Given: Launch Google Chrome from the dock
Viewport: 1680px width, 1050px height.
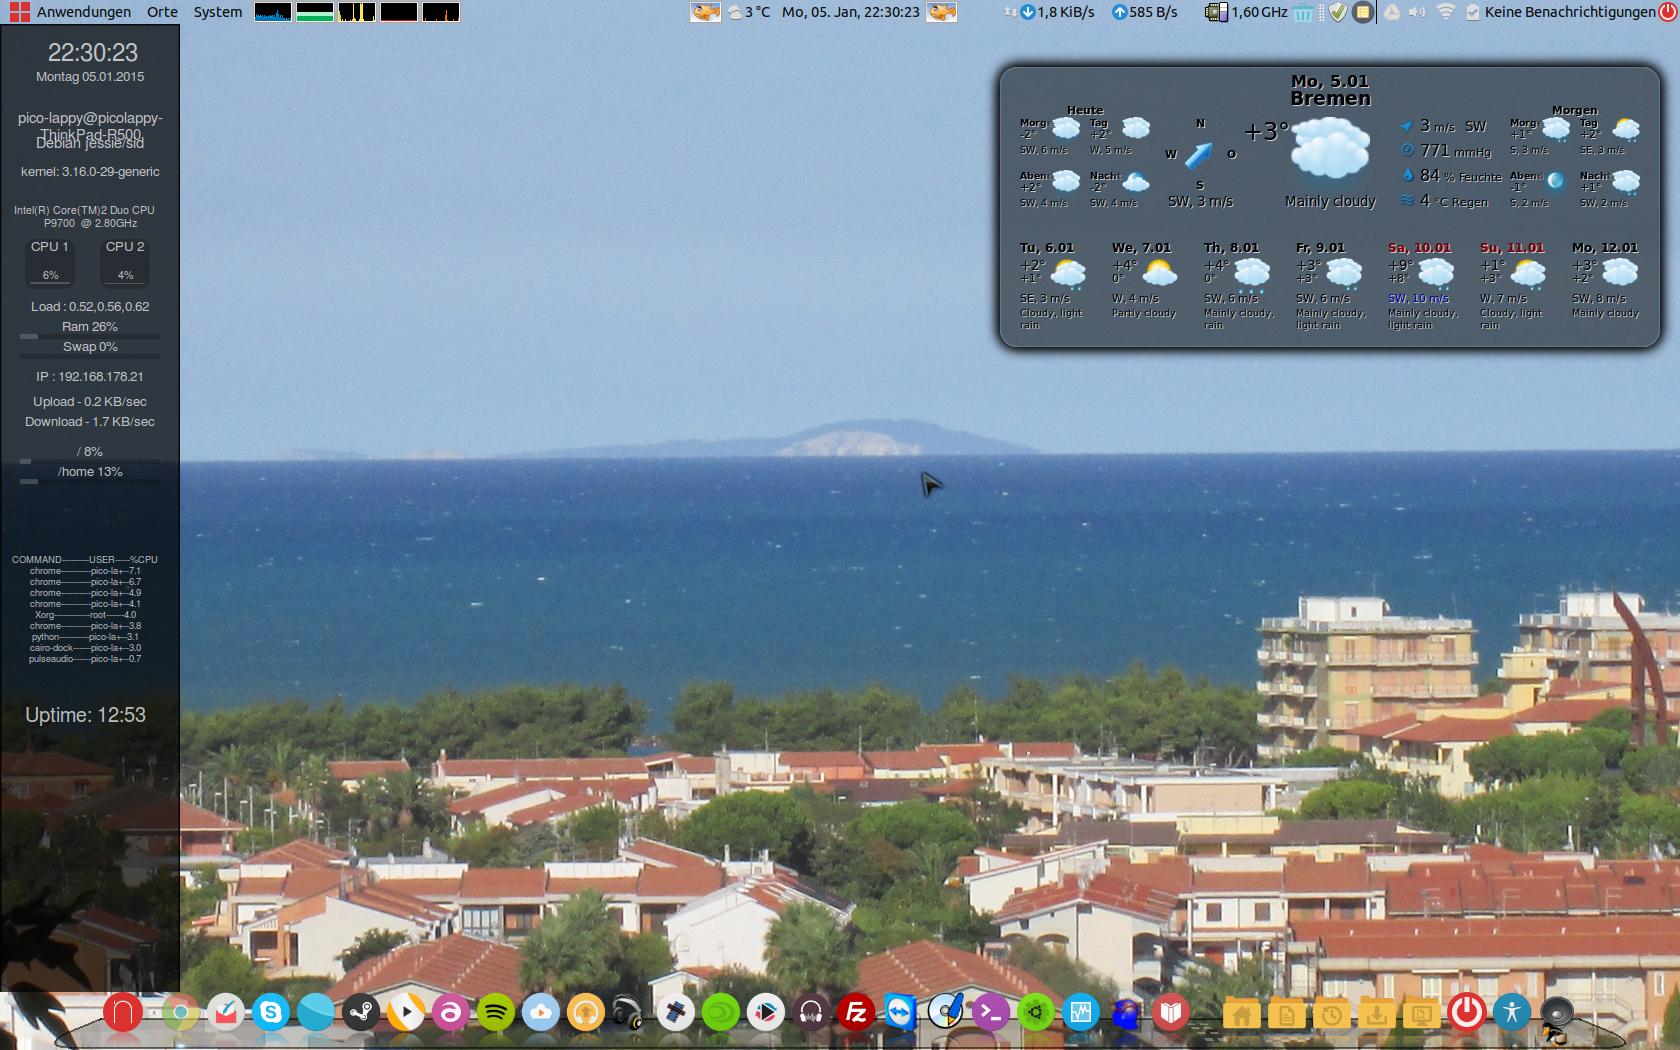Looking at the screenshot, I should click(x=180, y=1013).
